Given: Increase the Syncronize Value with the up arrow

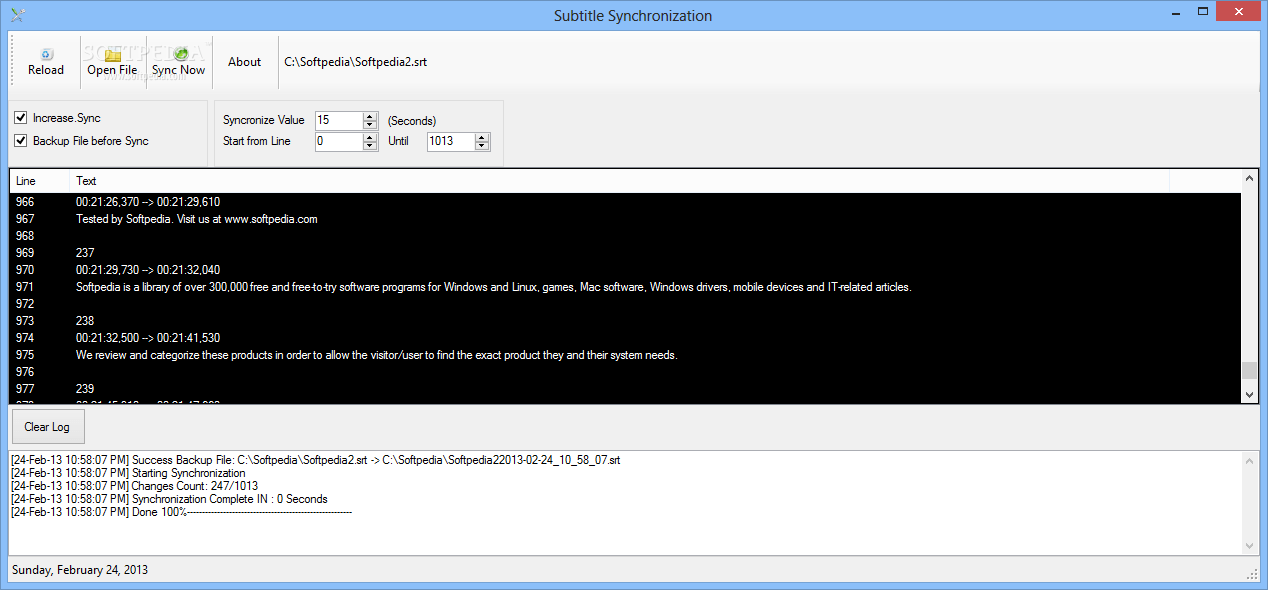Looking at the screenshot, I should (370, 116).
